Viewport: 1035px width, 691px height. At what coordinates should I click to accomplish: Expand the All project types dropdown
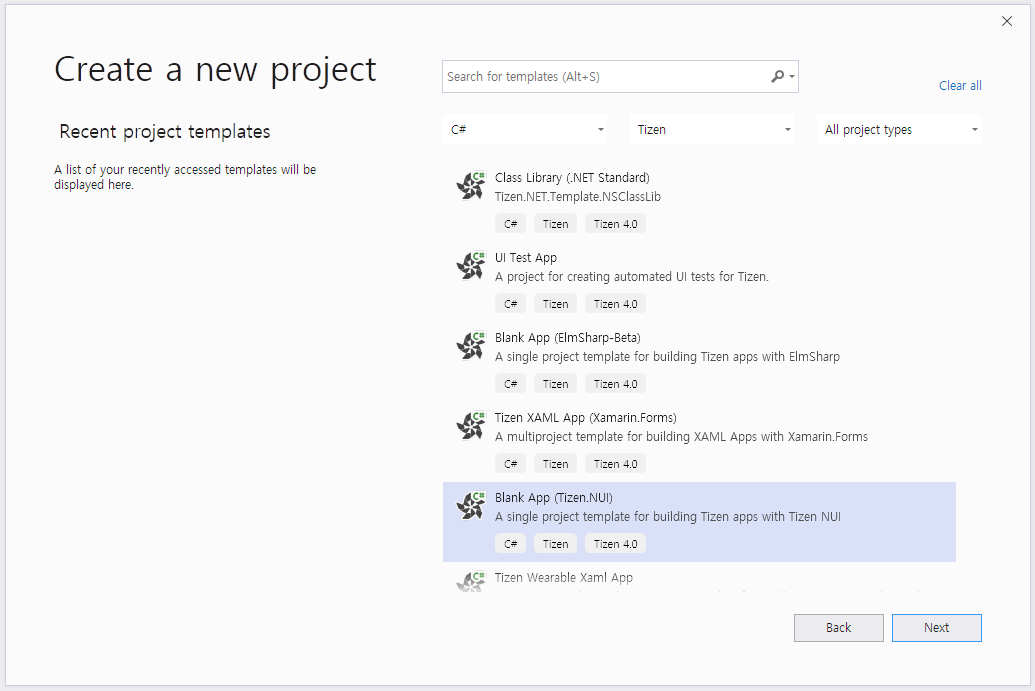tap(899, 130)
